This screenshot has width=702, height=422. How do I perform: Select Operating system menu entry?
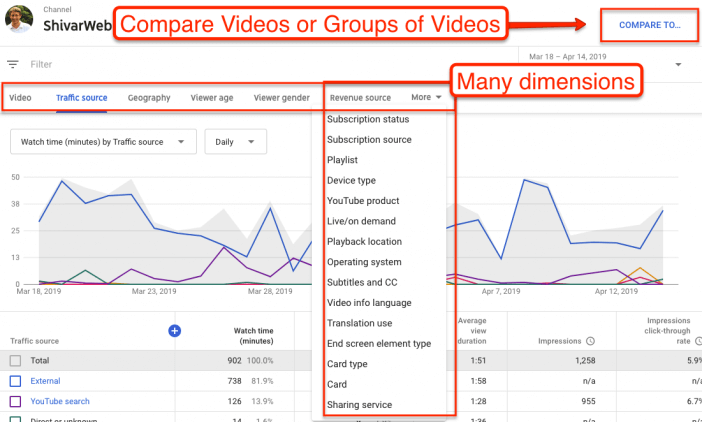(364, 262)
